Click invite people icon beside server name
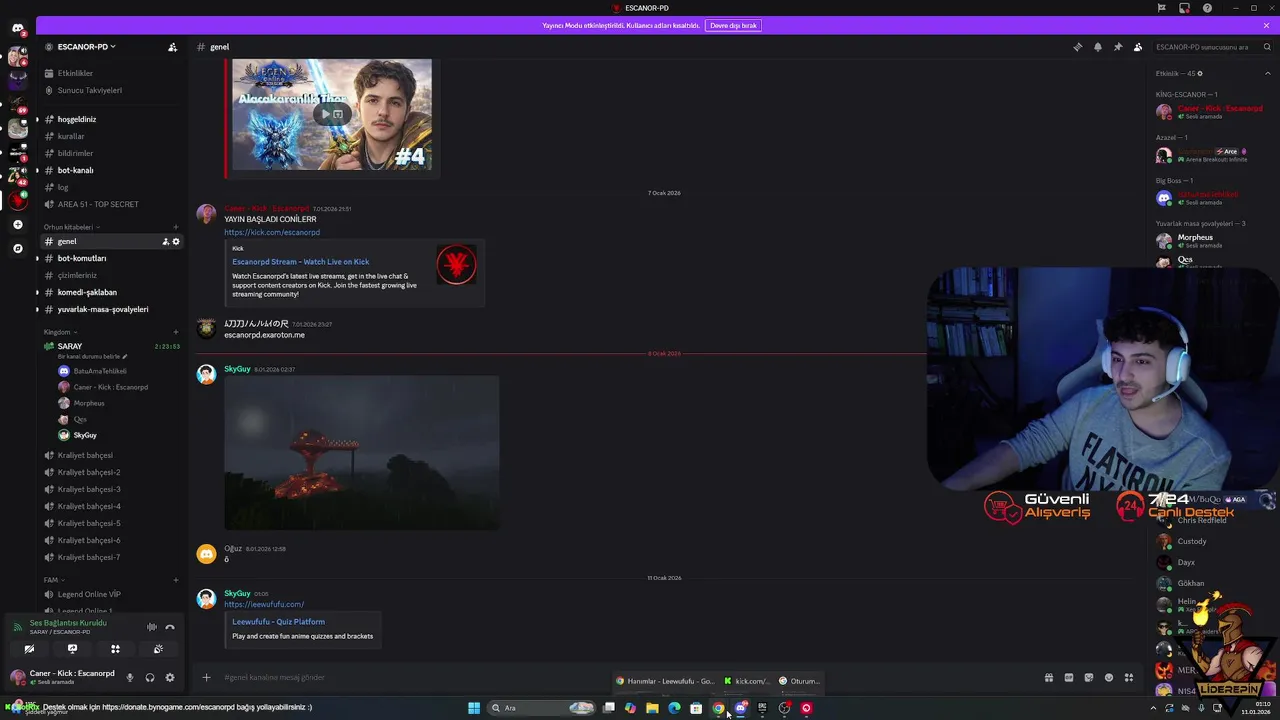Viewport: 1280px width, 720px height. [x=172, y=47]
